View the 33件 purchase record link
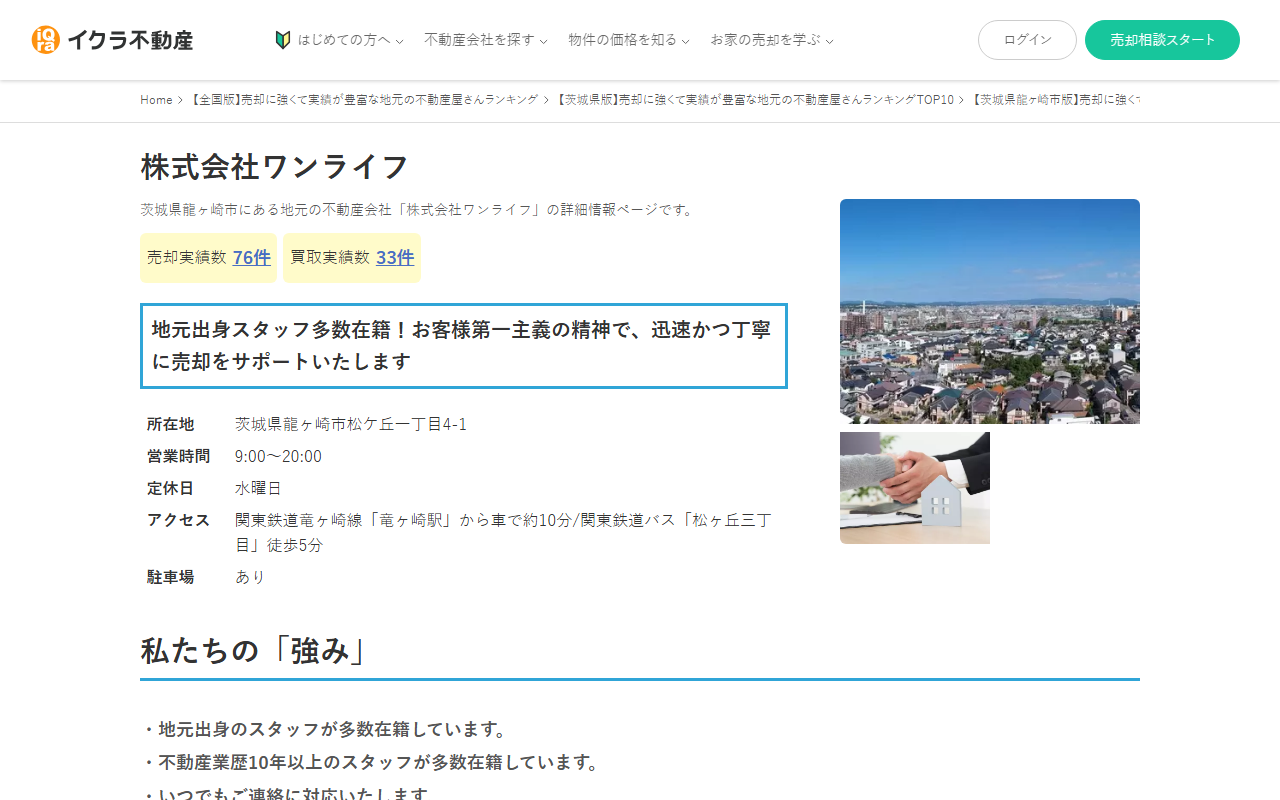 (x=395, y=257)
